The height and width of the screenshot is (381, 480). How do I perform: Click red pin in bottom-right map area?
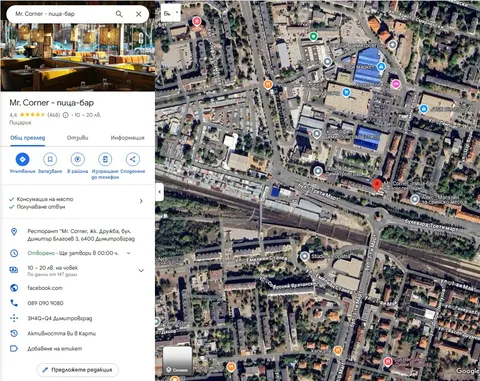[387, 361]
